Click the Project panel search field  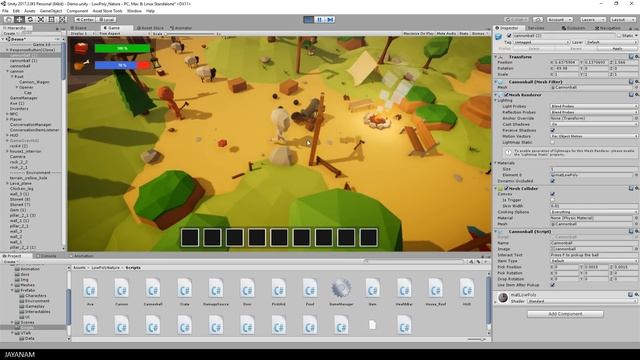(414, 261)
